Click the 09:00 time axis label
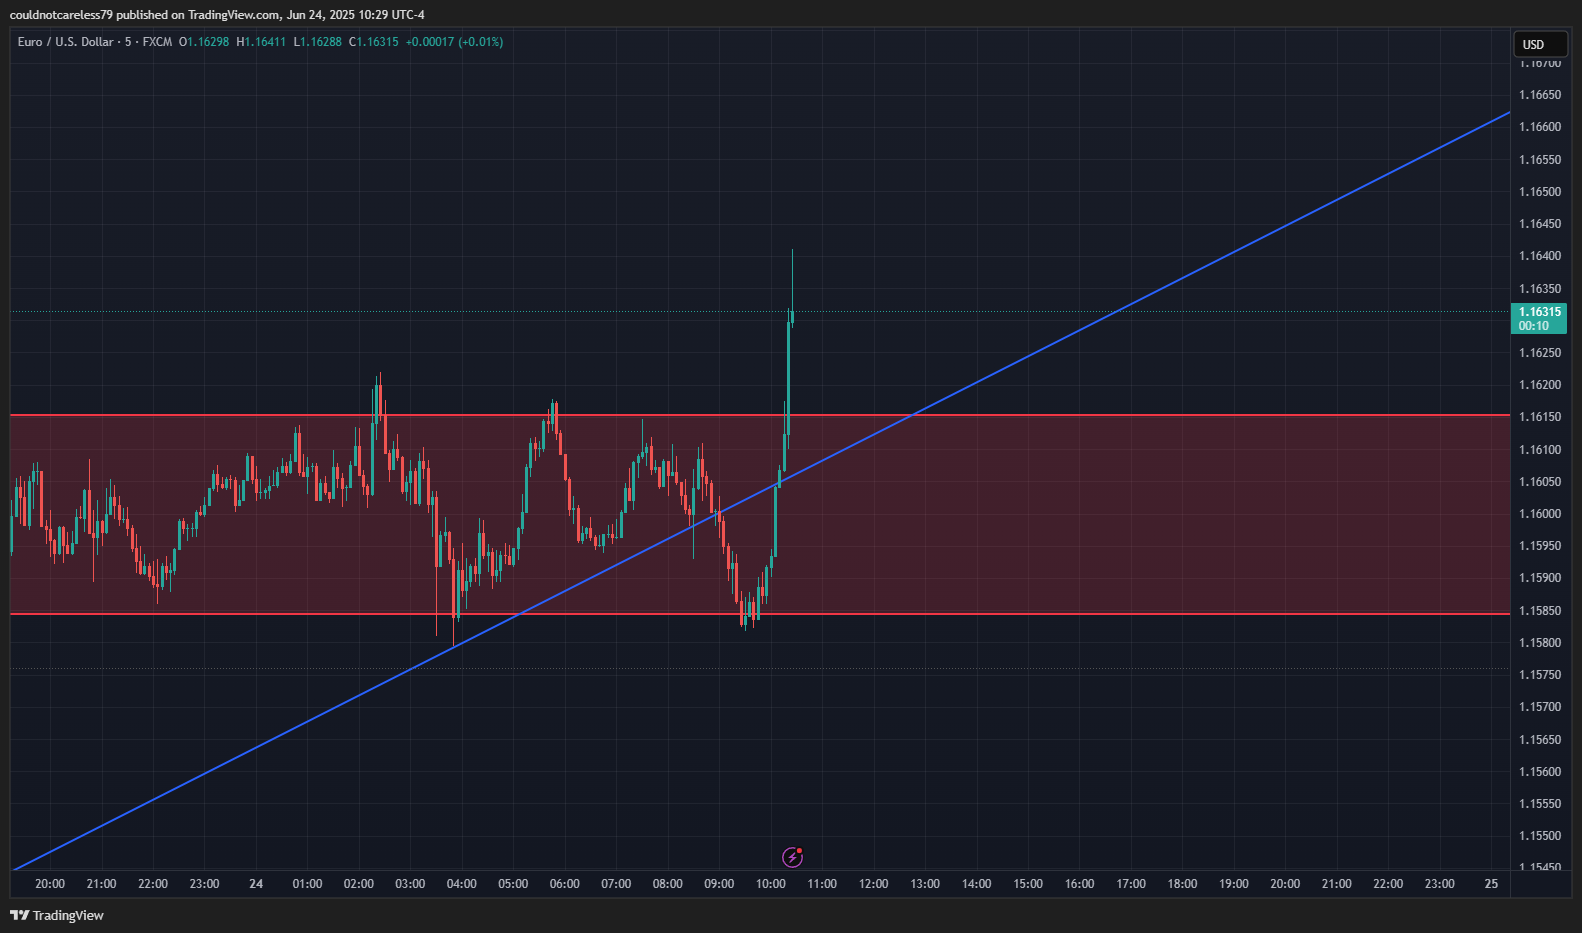The width and height of the screenshot is (1582, 933). pyautogui.click(x=719, y=884)
